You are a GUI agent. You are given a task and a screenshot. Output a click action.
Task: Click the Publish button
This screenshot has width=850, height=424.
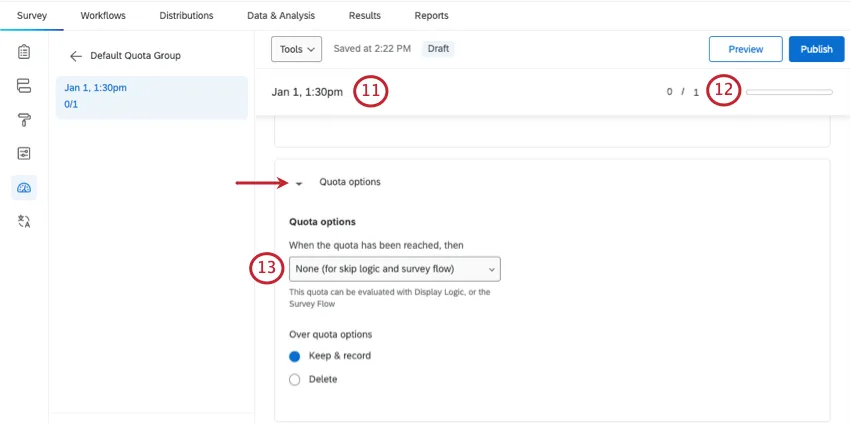click(816, 49)
